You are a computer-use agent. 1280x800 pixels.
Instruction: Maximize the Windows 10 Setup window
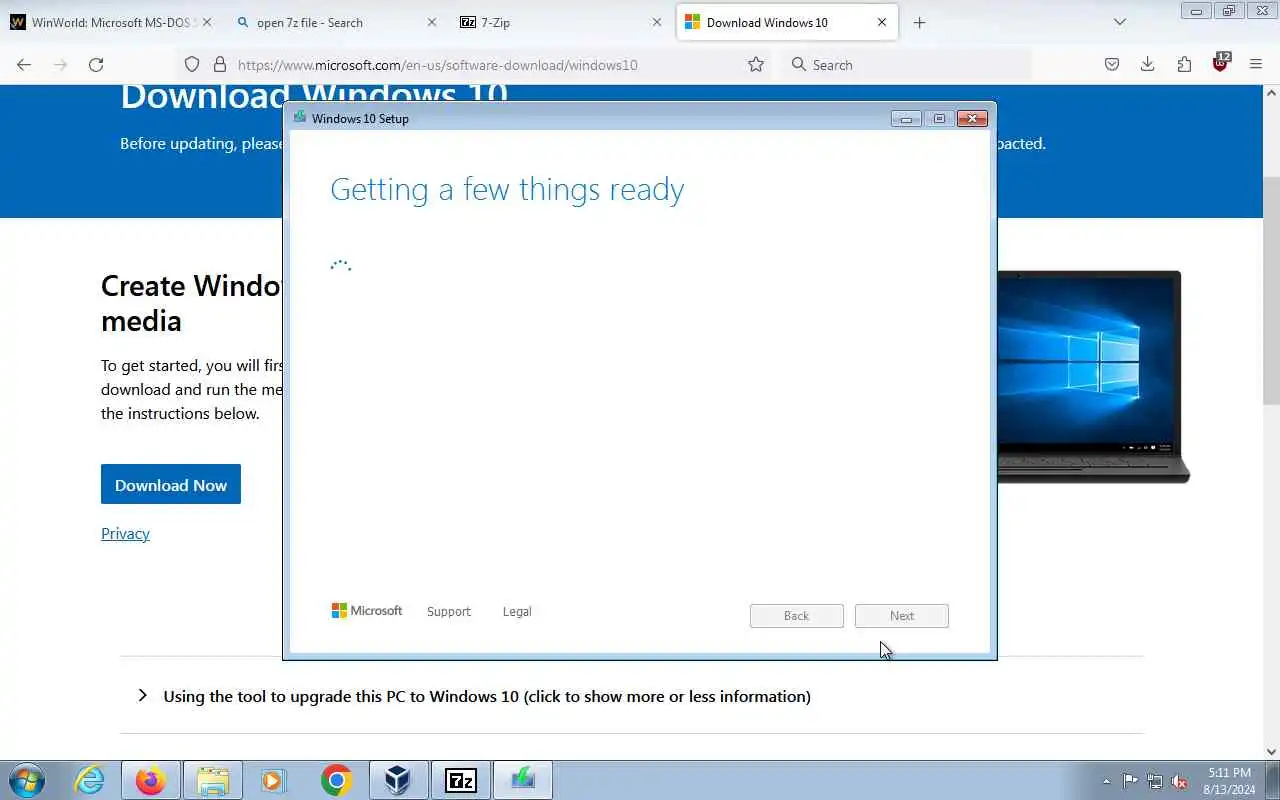pos(939,118)
